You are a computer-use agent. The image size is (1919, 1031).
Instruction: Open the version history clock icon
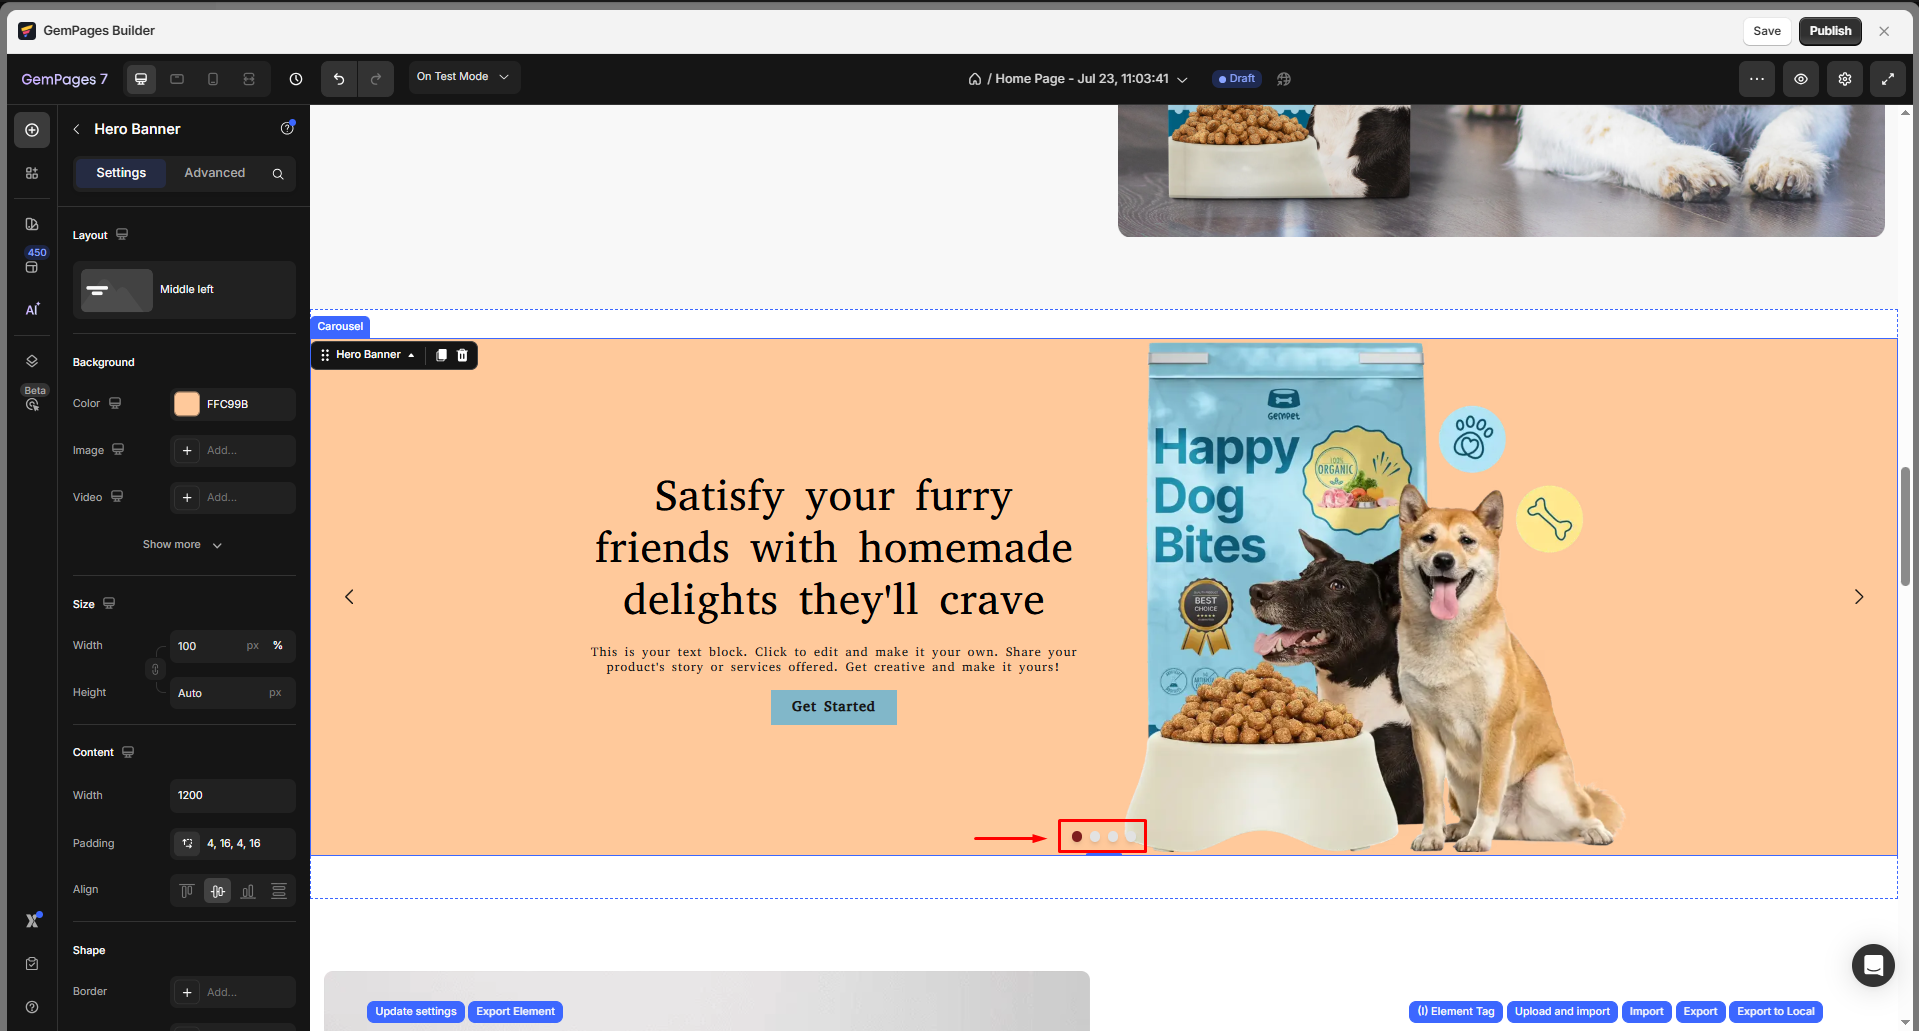coord(296,79)
